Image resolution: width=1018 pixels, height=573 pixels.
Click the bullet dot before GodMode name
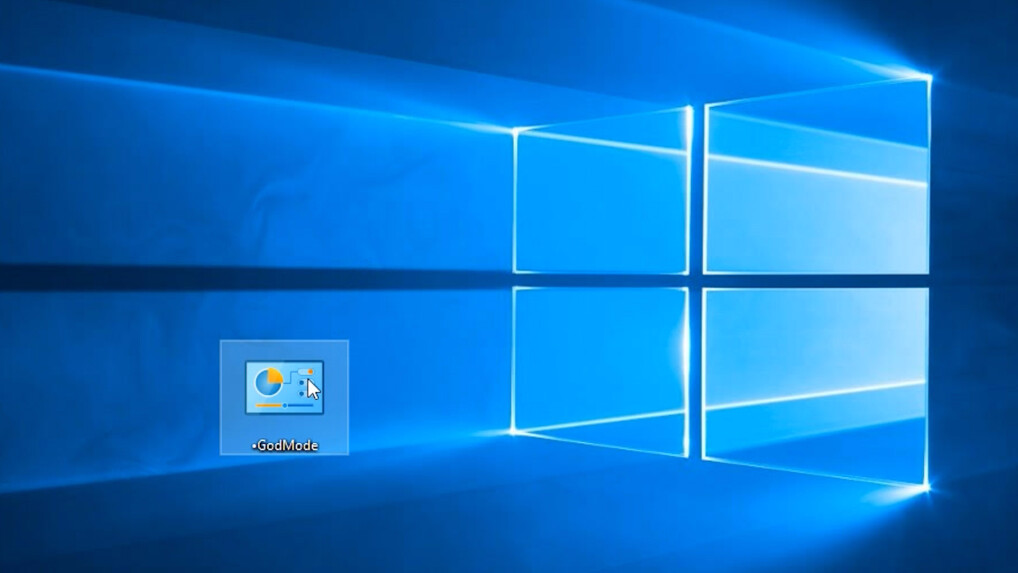pyautogui.click(x=253, y=447)
